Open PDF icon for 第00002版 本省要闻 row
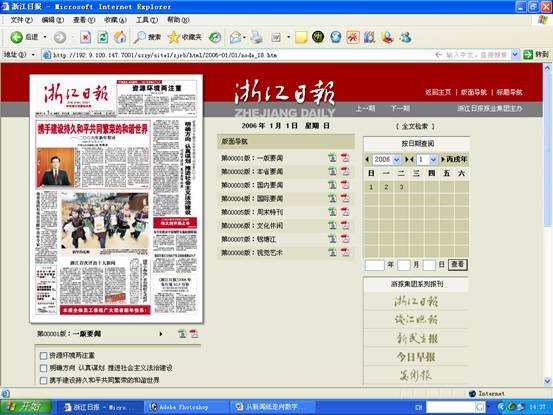The width and height of the screenshot is (553, 415). pyautogui.click(x=345, y=171)
